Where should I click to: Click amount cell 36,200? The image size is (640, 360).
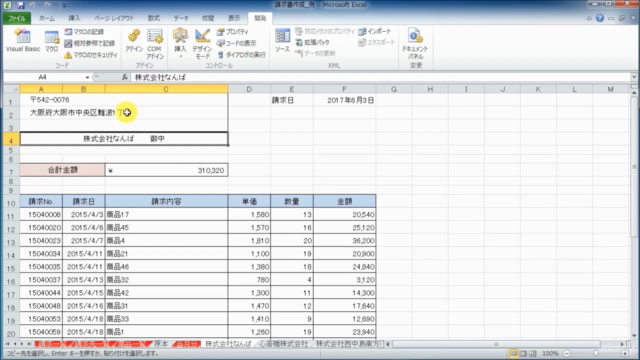pyautogui.click(x=344, y=240)
